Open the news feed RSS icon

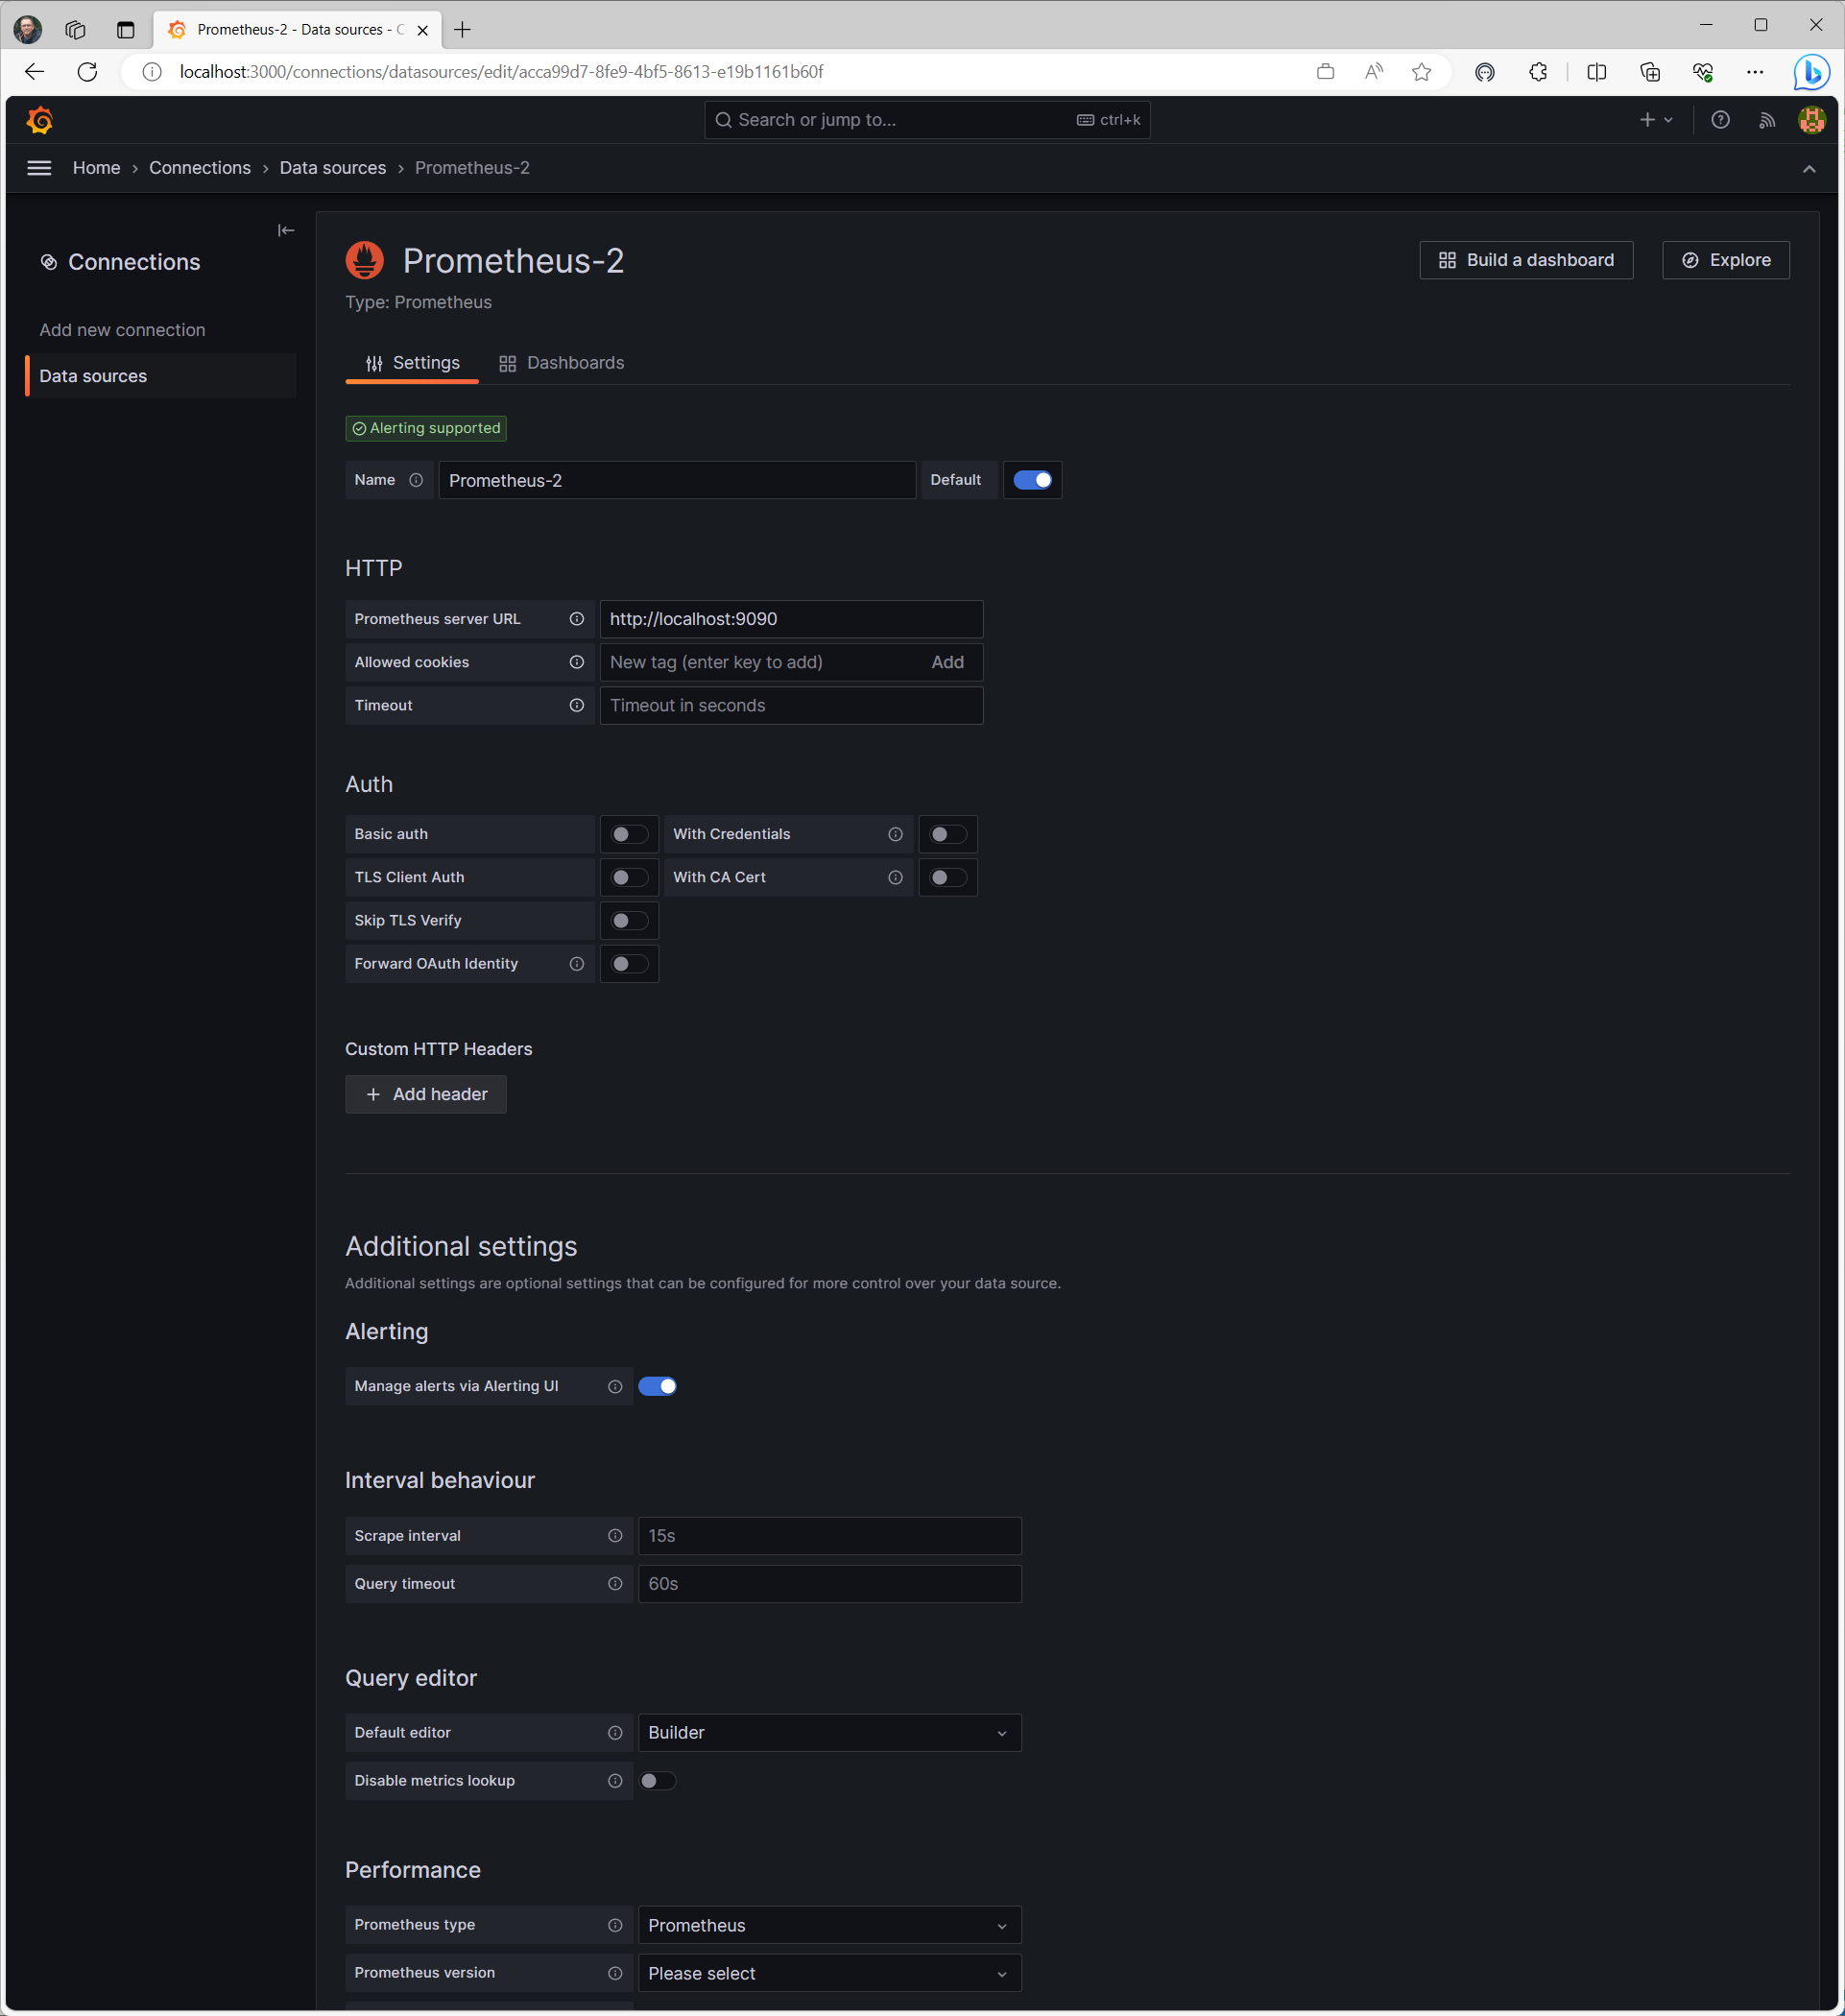click(x=1767, y=120)
